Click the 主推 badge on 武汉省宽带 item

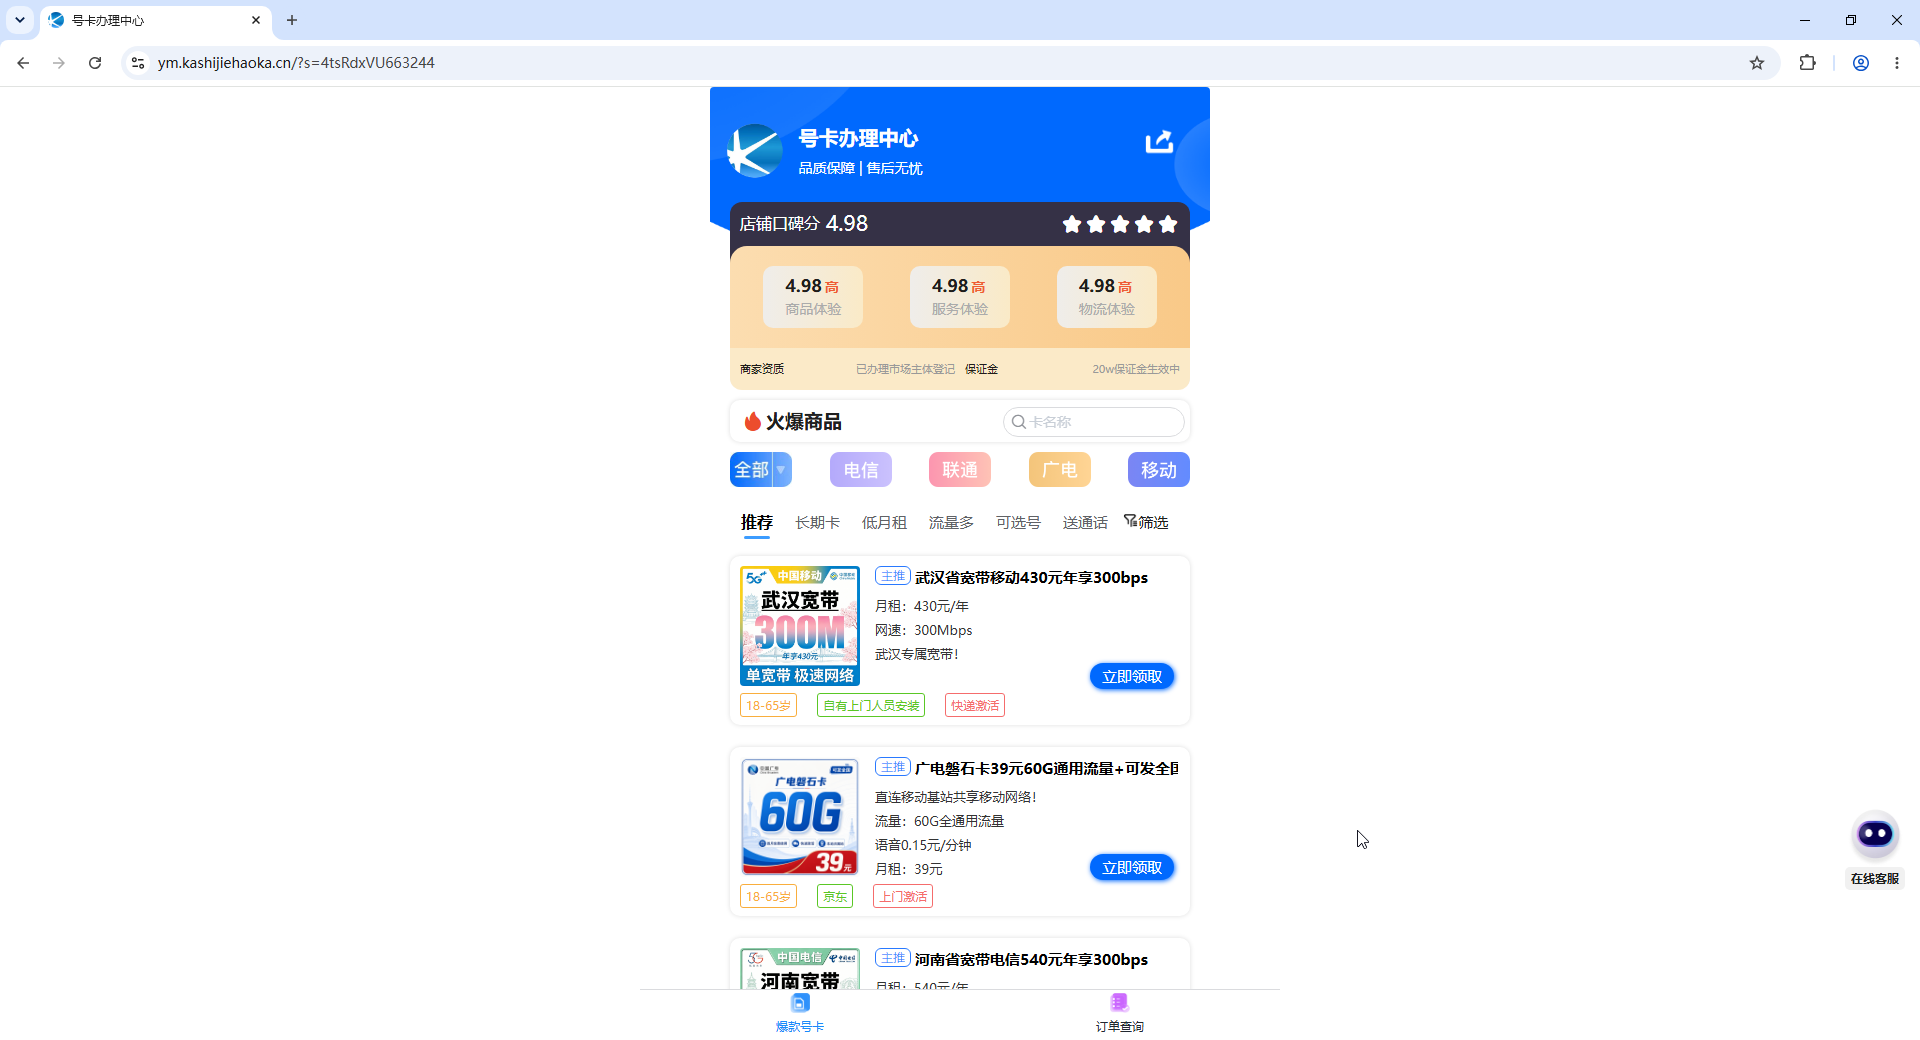point(893,576)
